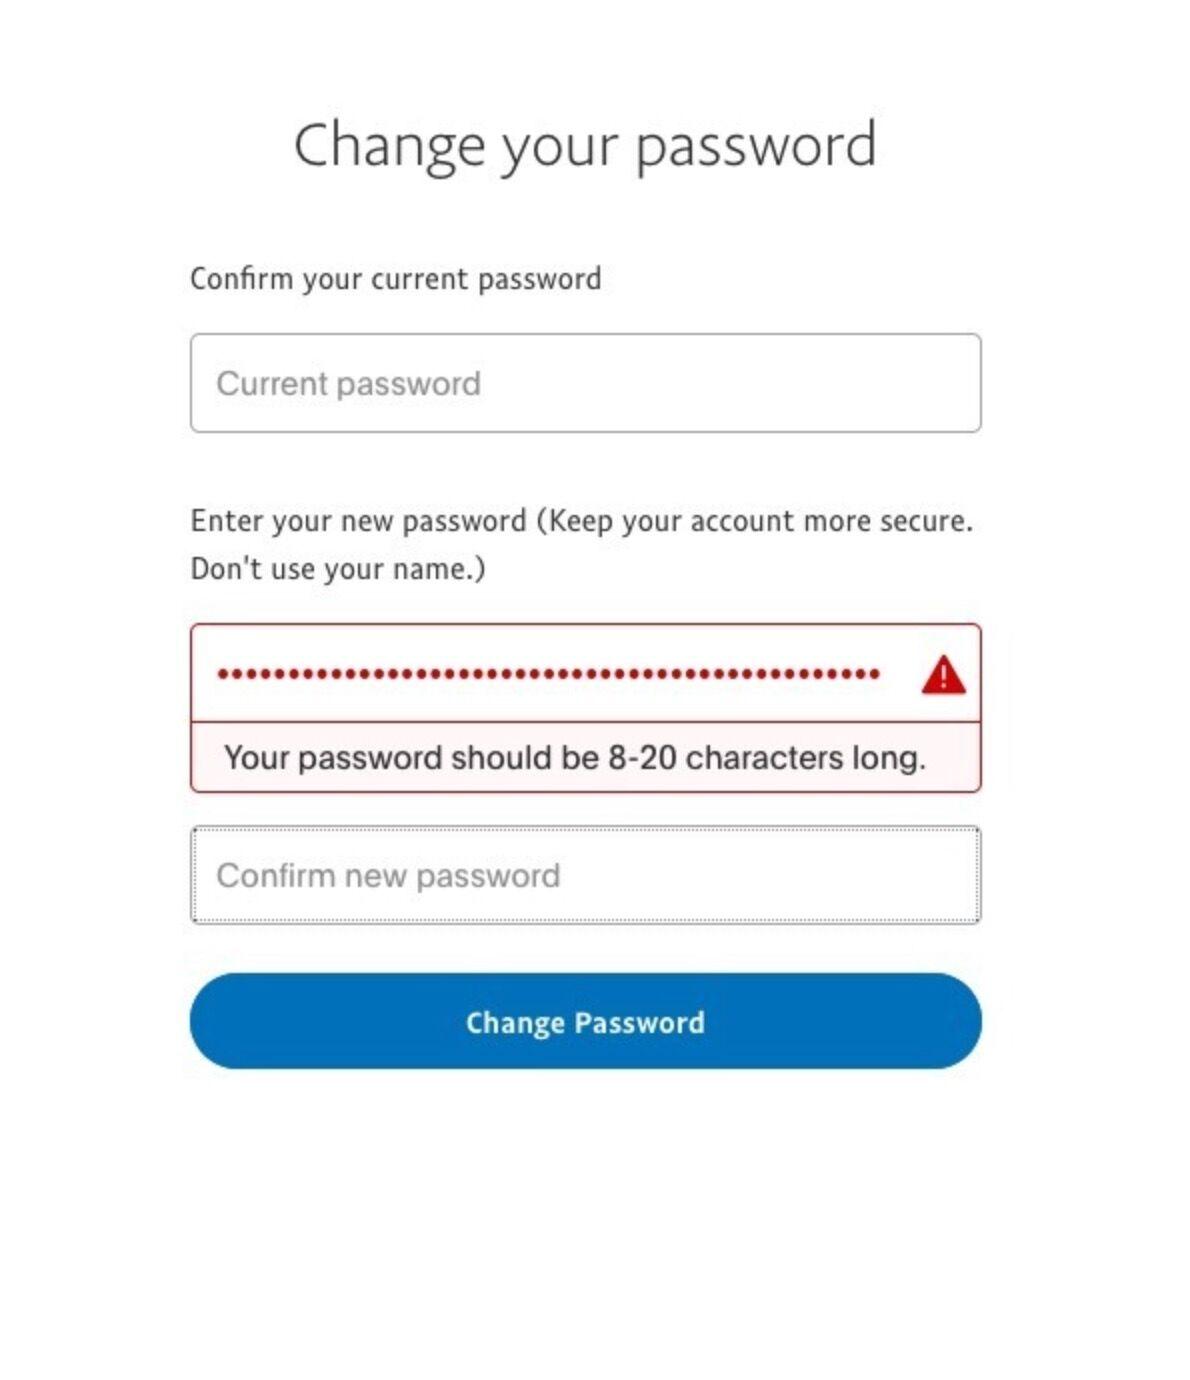This screenshot has height=1380, width=1190.
Task: Submit with the blue Change Password button
Action: 585,1021
